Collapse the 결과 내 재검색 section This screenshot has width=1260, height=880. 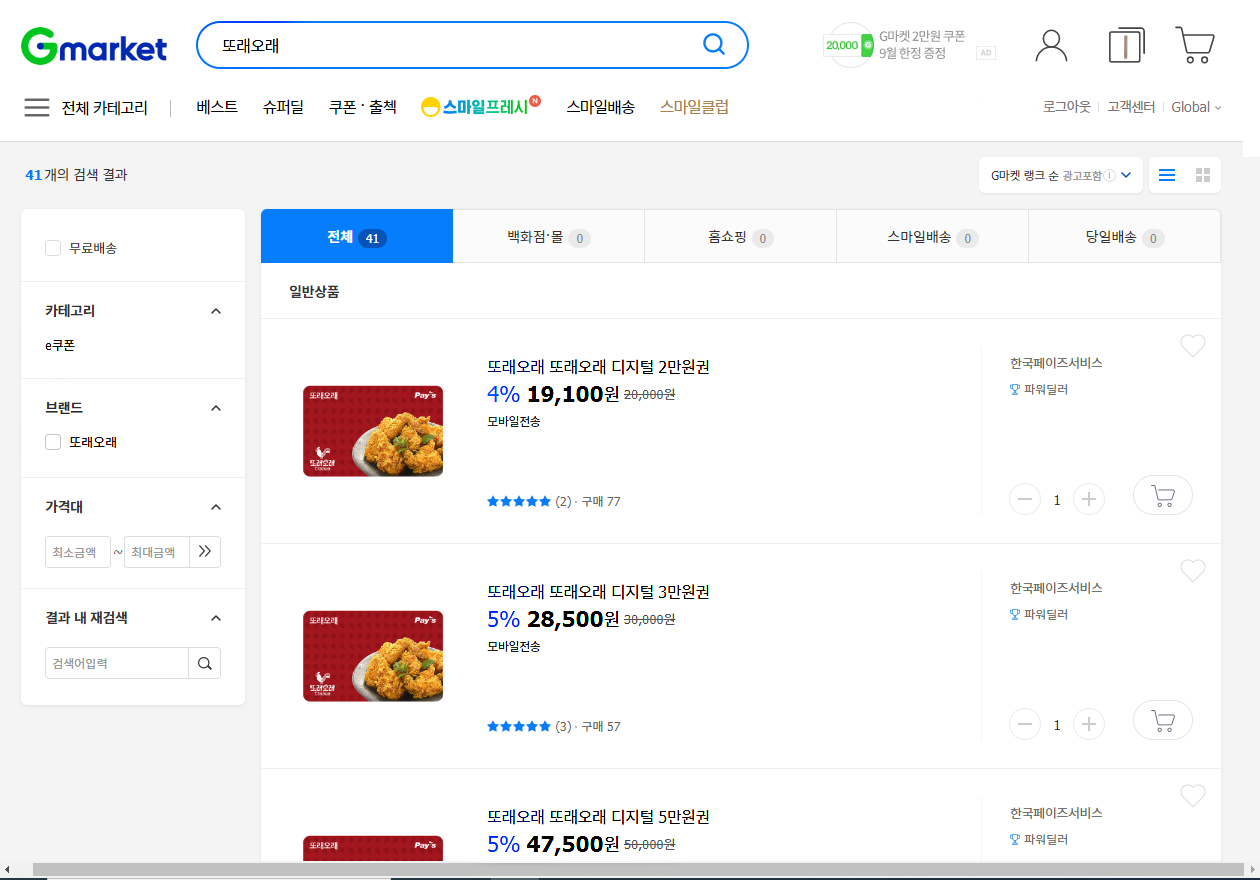(215, 618)
